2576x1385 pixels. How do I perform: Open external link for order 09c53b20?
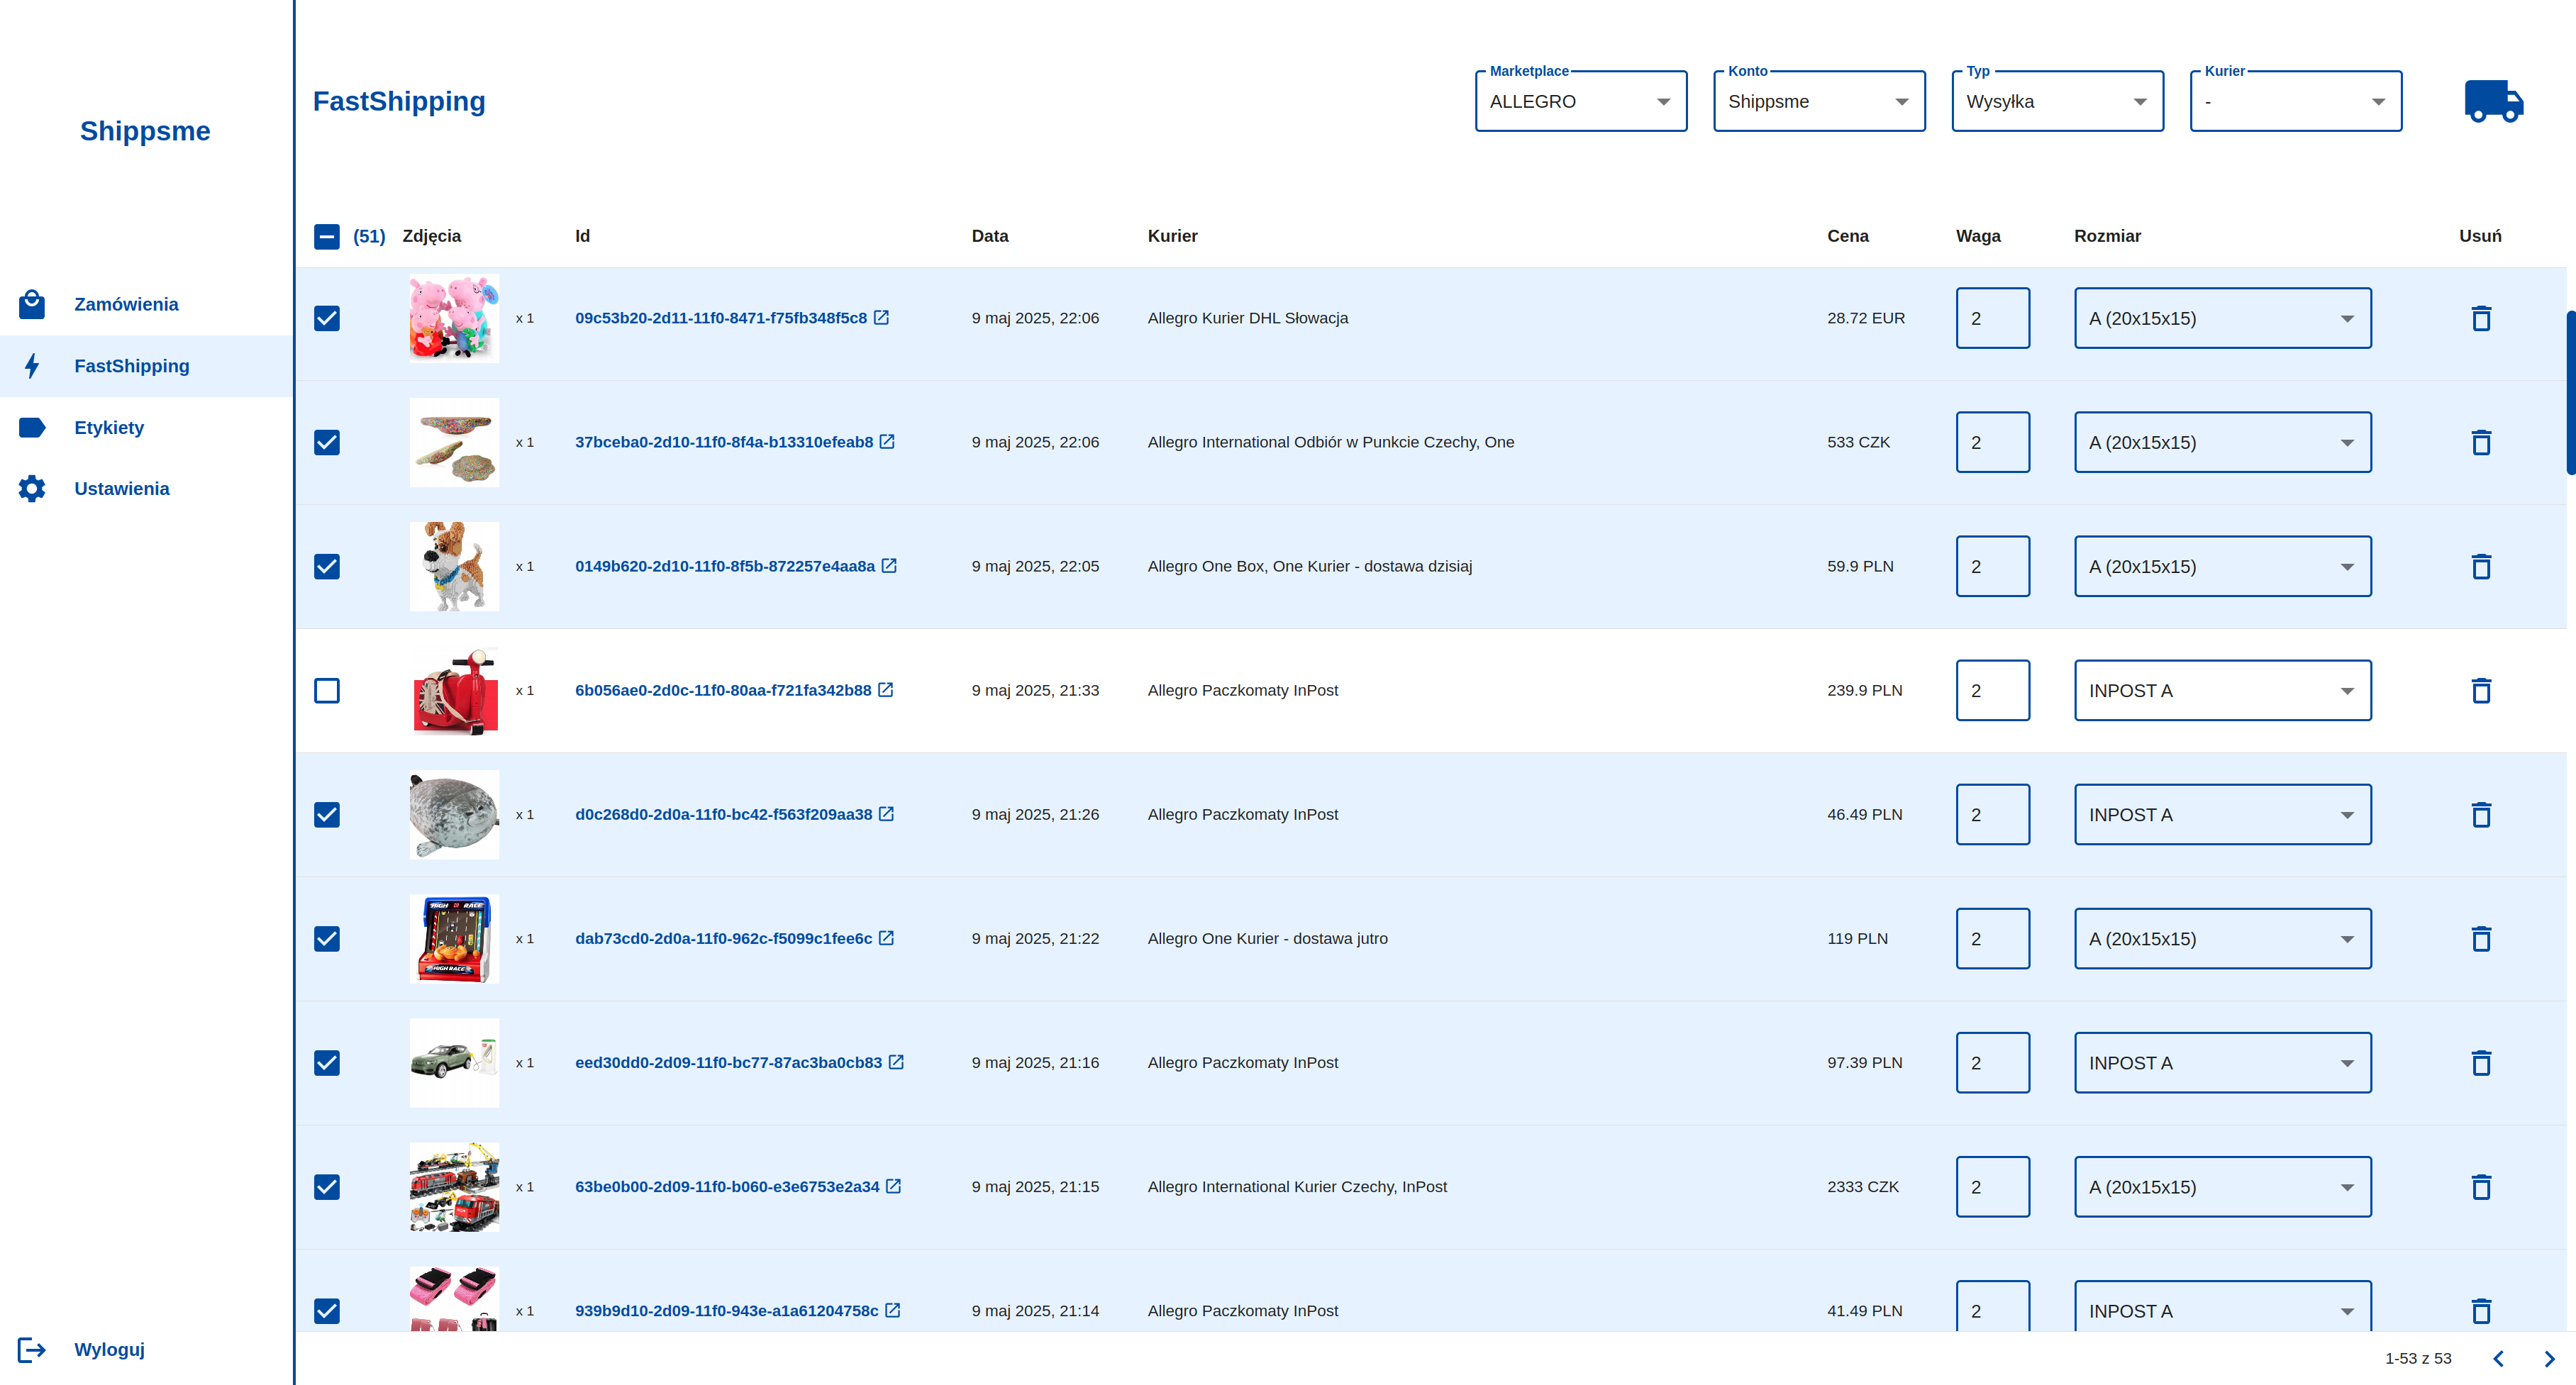click(x=881, y=317)
